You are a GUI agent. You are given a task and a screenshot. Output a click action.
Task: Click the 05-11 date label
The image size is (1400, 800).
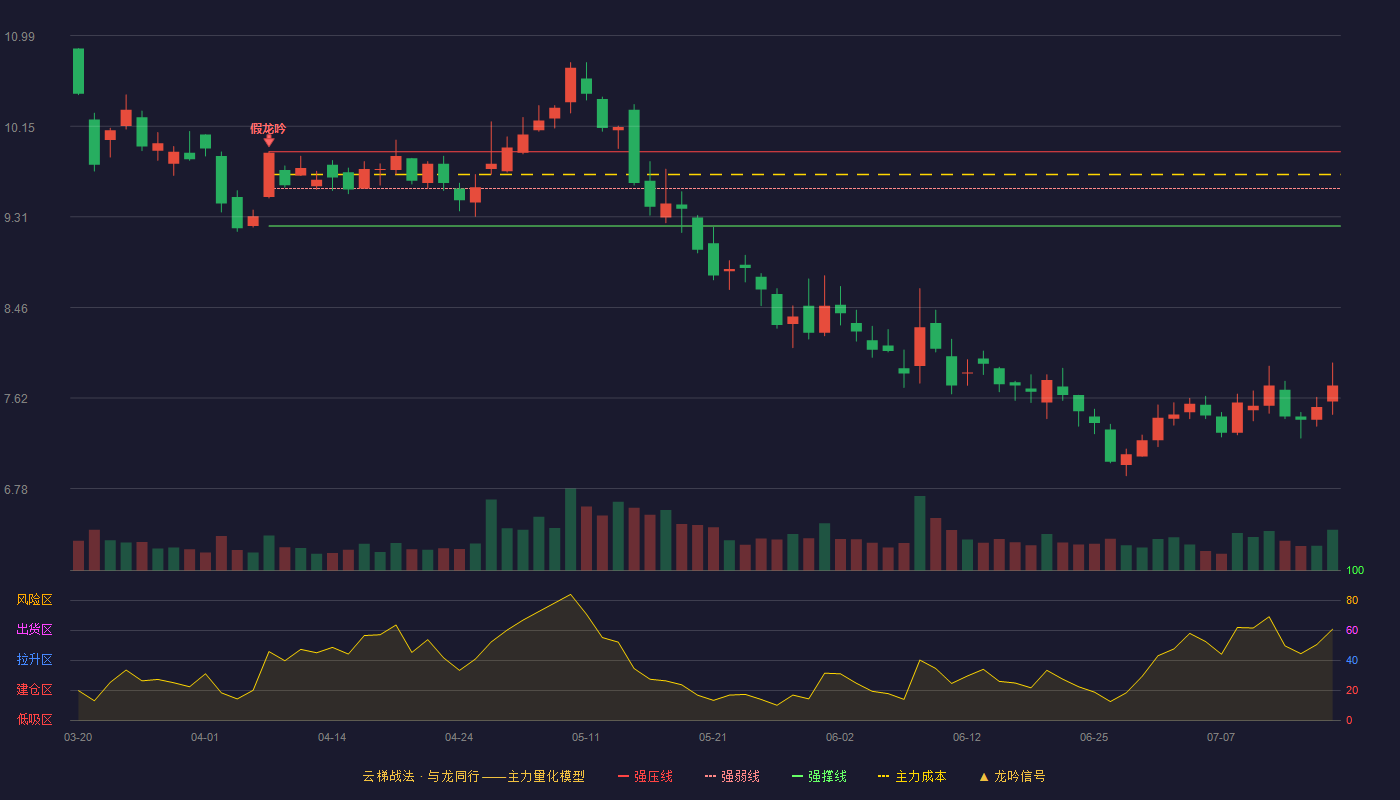point(586,737)
